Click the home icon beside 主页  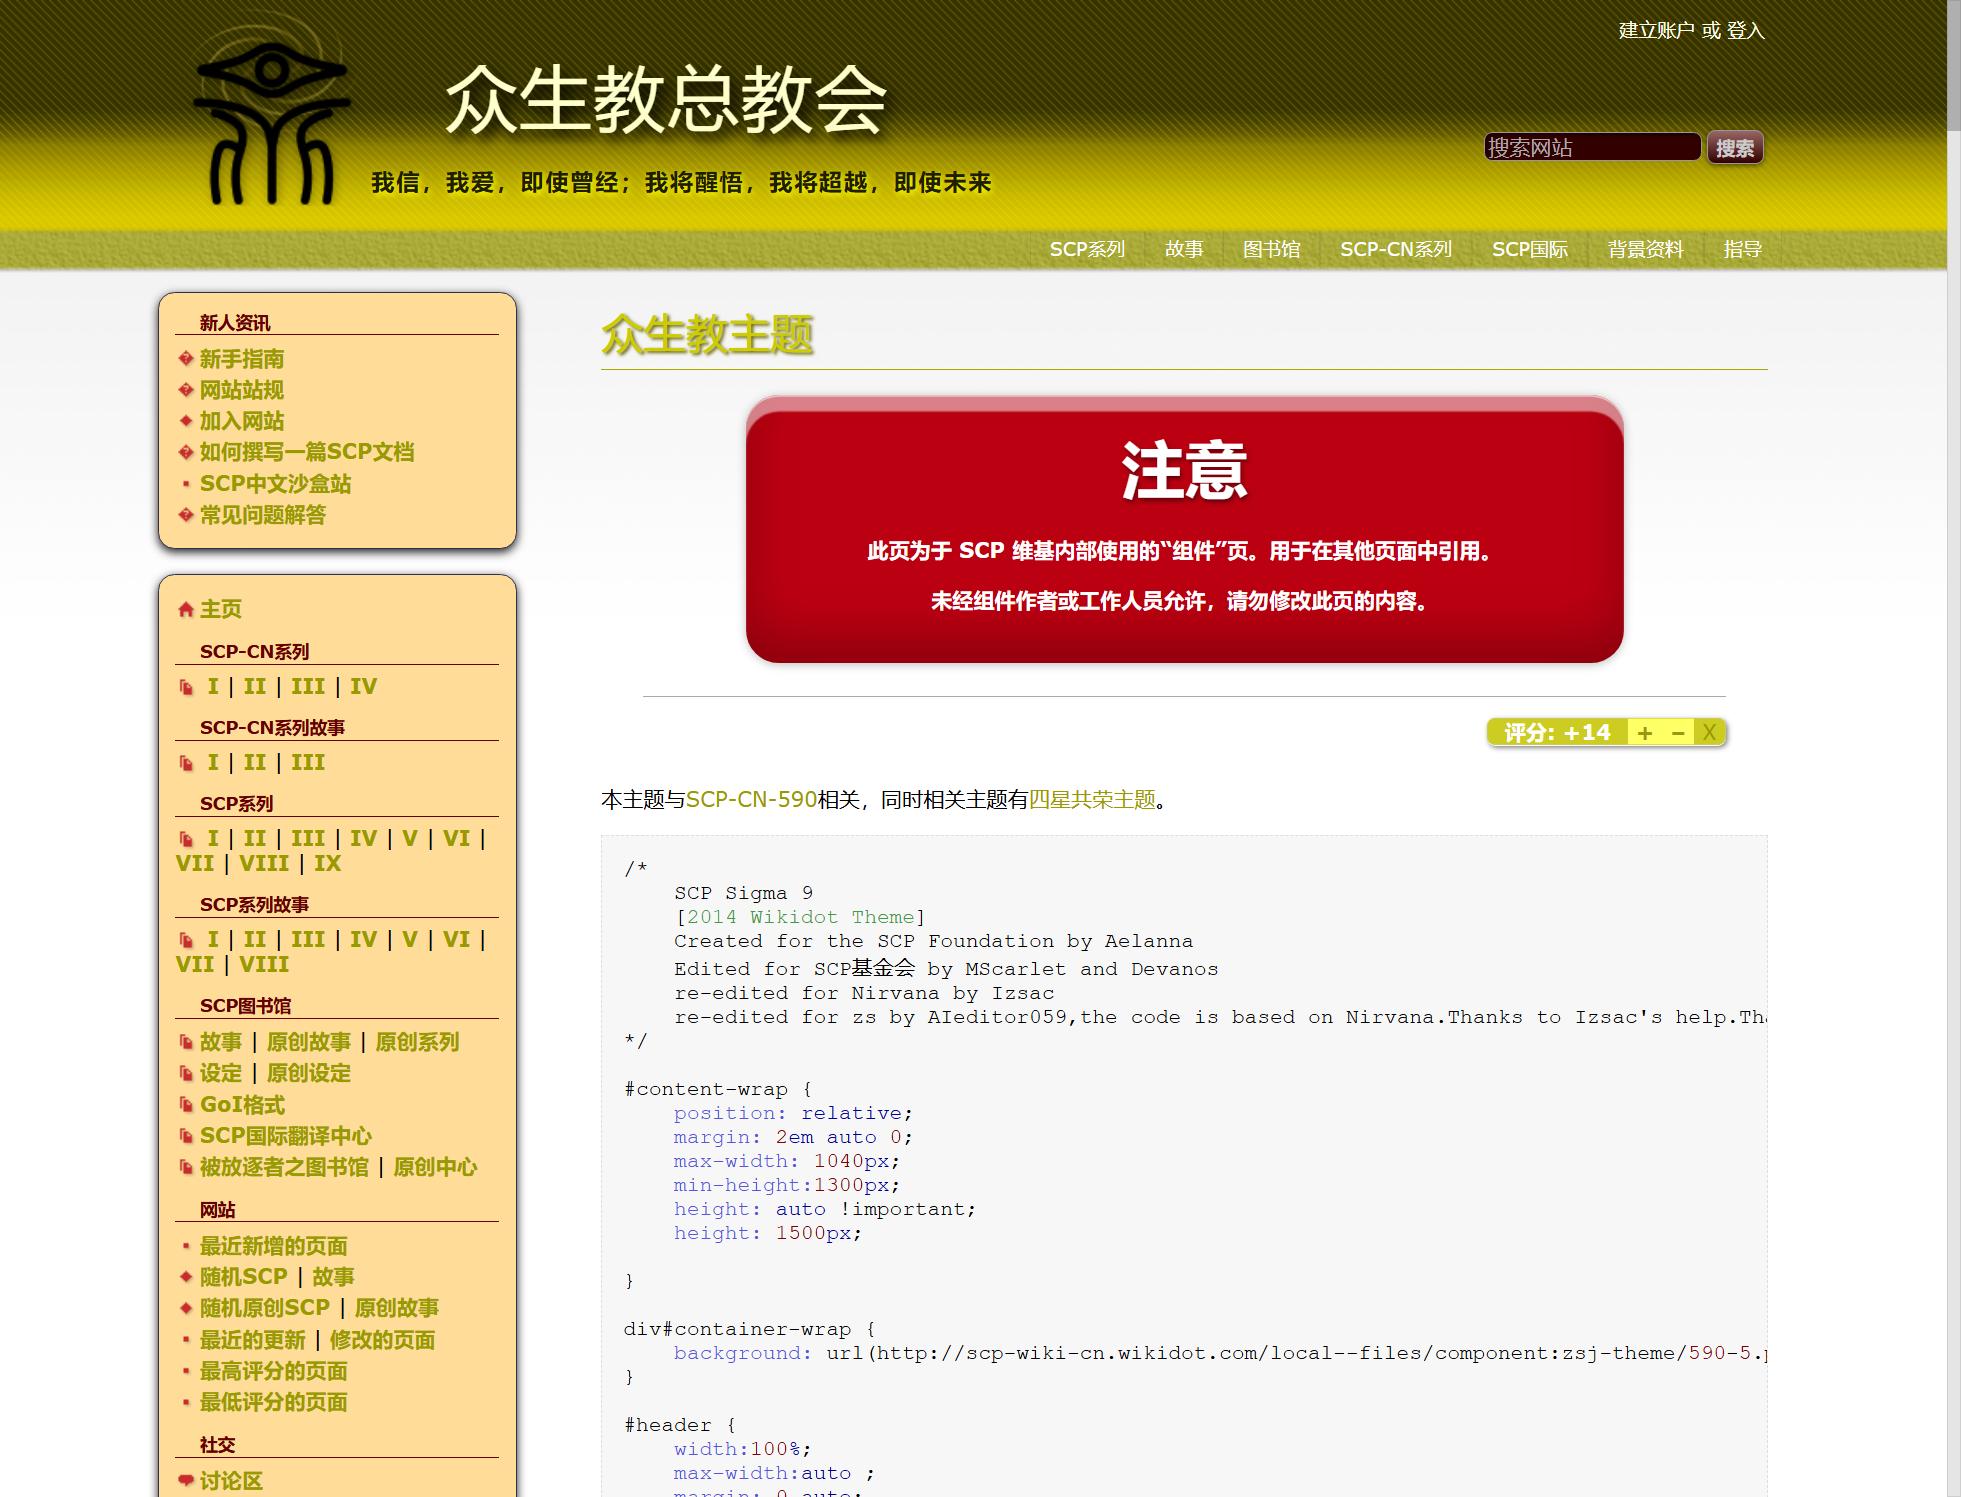[185, 609]
